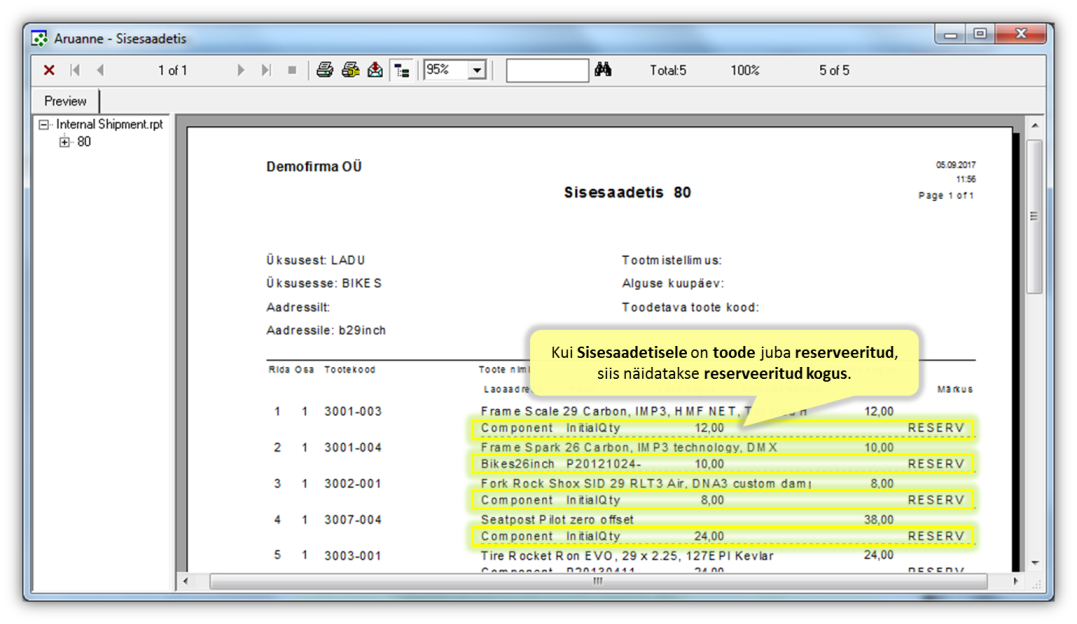
Task: Click horizontal scrollbar right arrow
Action: (1015, 581)
